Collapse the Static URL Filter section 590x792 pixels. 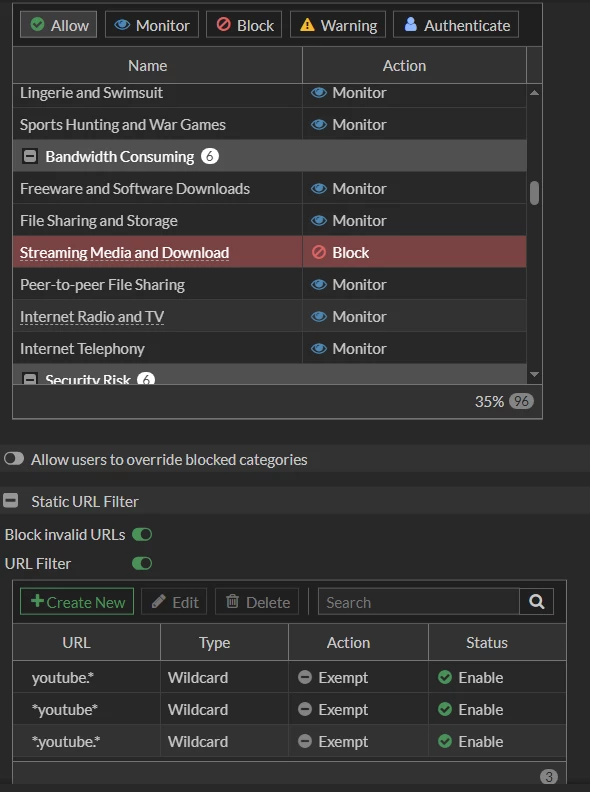coord(10,501)
